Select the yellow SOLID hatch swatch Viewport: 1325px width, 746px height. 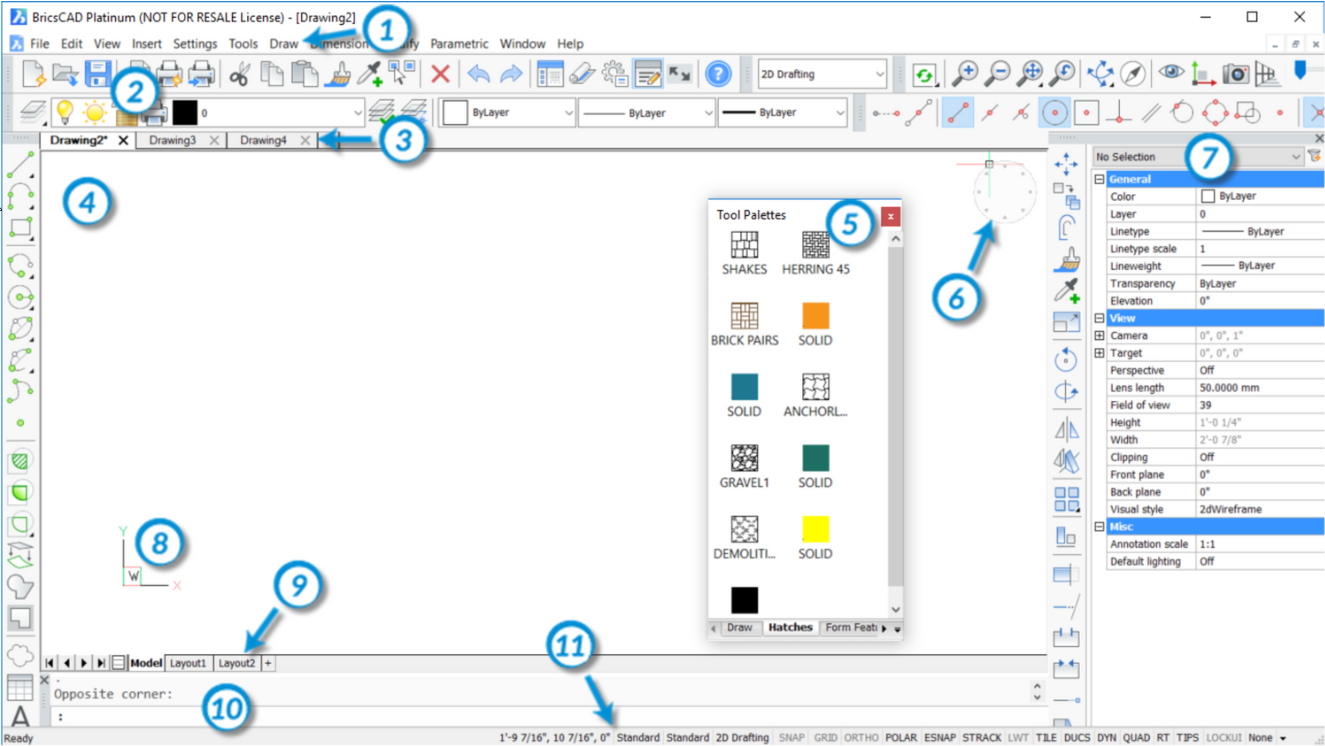pos(815,529)
